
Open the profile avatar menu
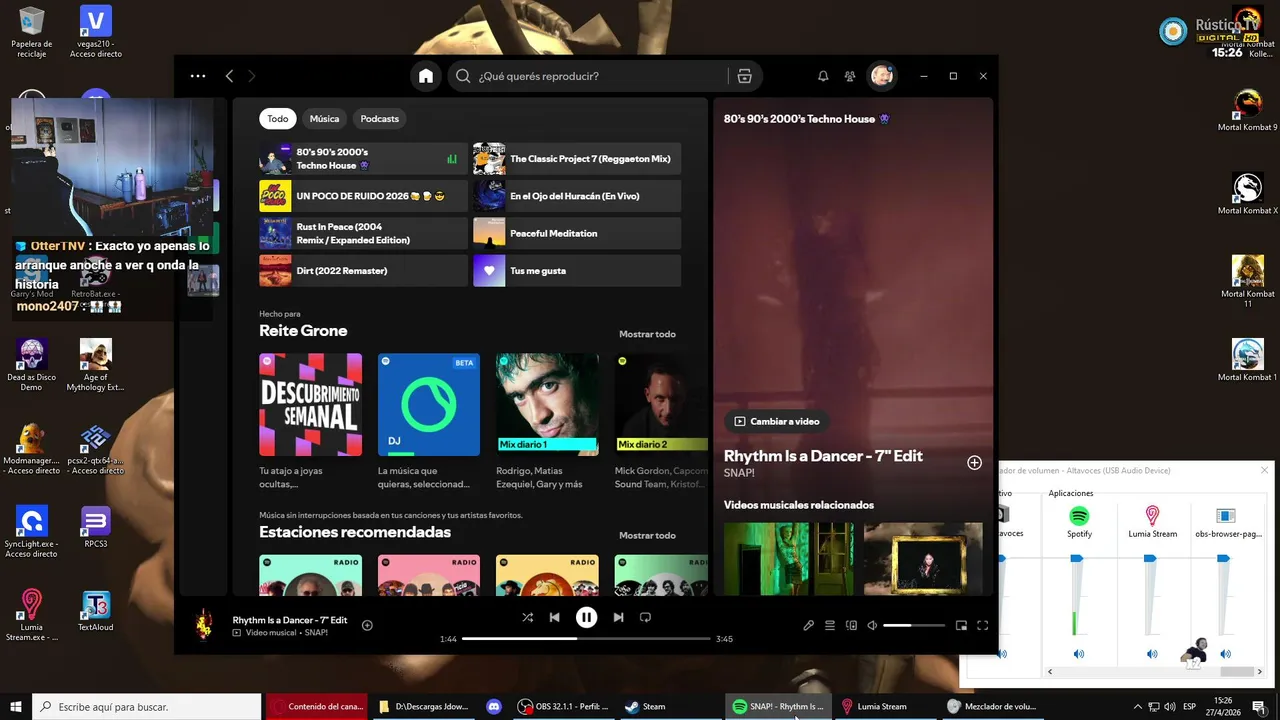point(881,76)
